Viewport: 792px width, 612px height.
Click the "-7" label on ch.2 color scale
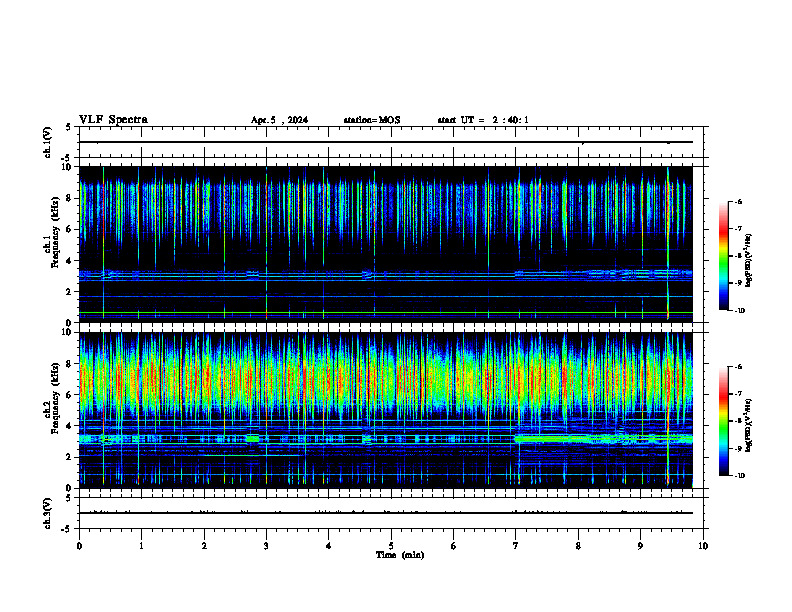point(738,394)
